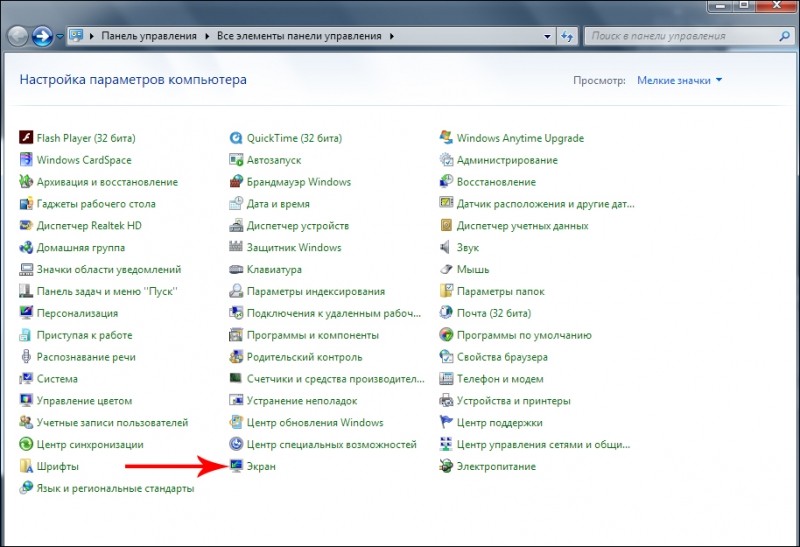This screenshot has width=800, height=547.
Task: Click the Электропитание icon
Action: [x=446, y=466]
